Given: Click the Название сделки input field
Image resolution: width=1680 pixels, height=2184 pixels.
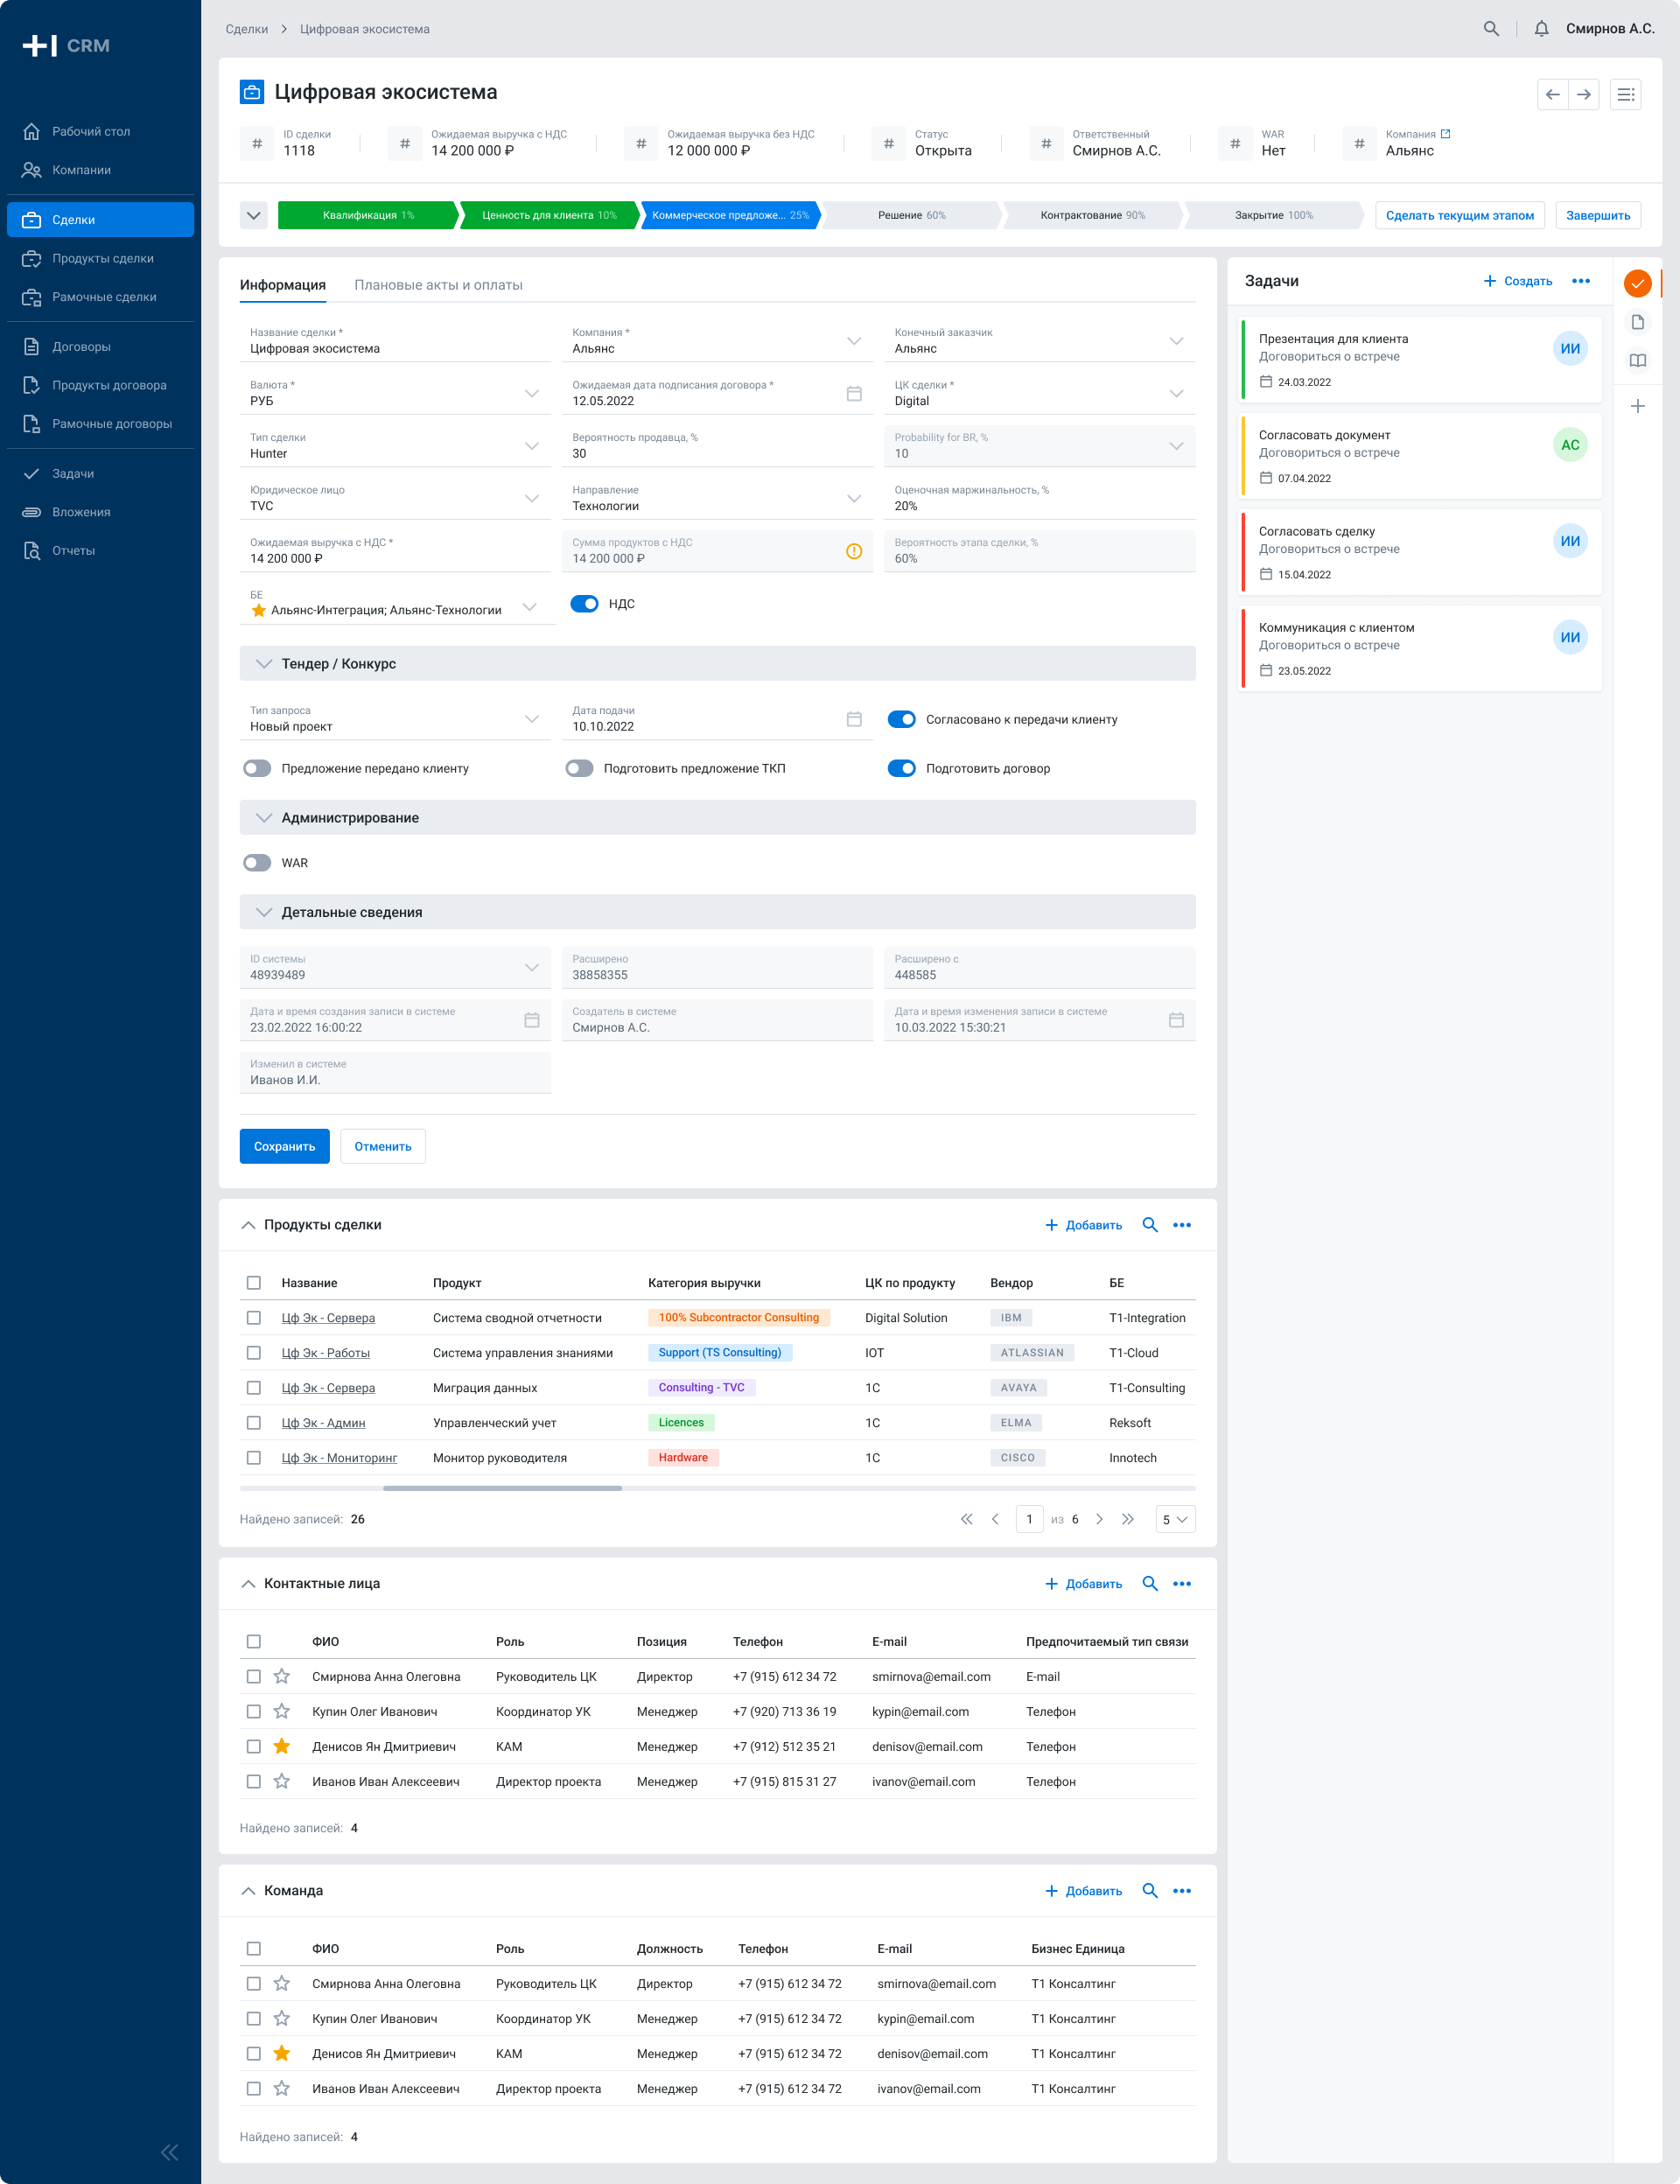Looking at the screenshot, I should click(395, 341).
